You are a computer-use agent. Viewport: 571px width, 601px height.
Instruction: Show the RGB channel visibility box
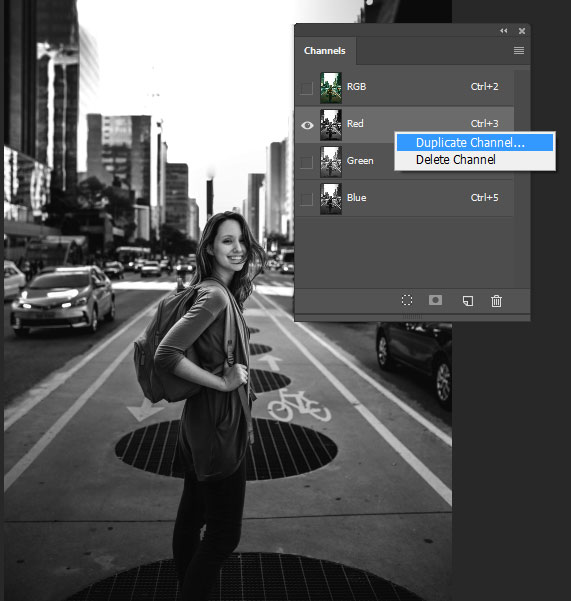click(x=306, y=88)
